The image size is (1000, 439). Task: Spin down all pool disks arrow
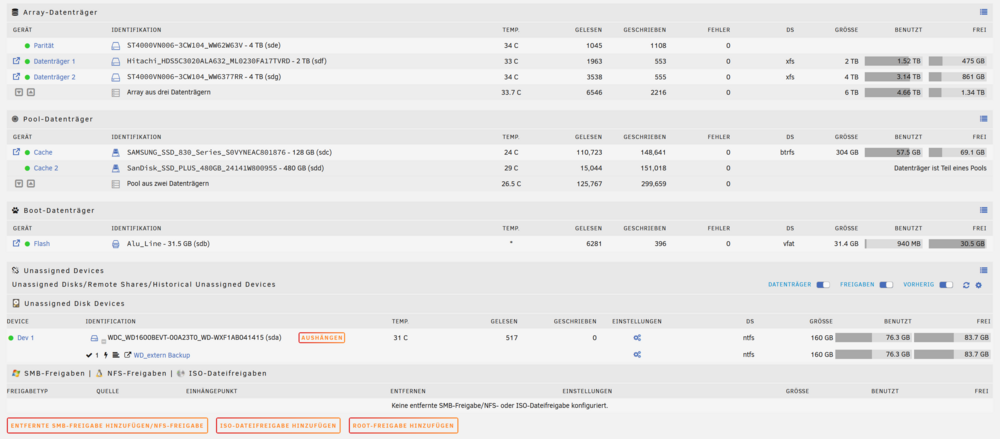click(x=18, y=183)
